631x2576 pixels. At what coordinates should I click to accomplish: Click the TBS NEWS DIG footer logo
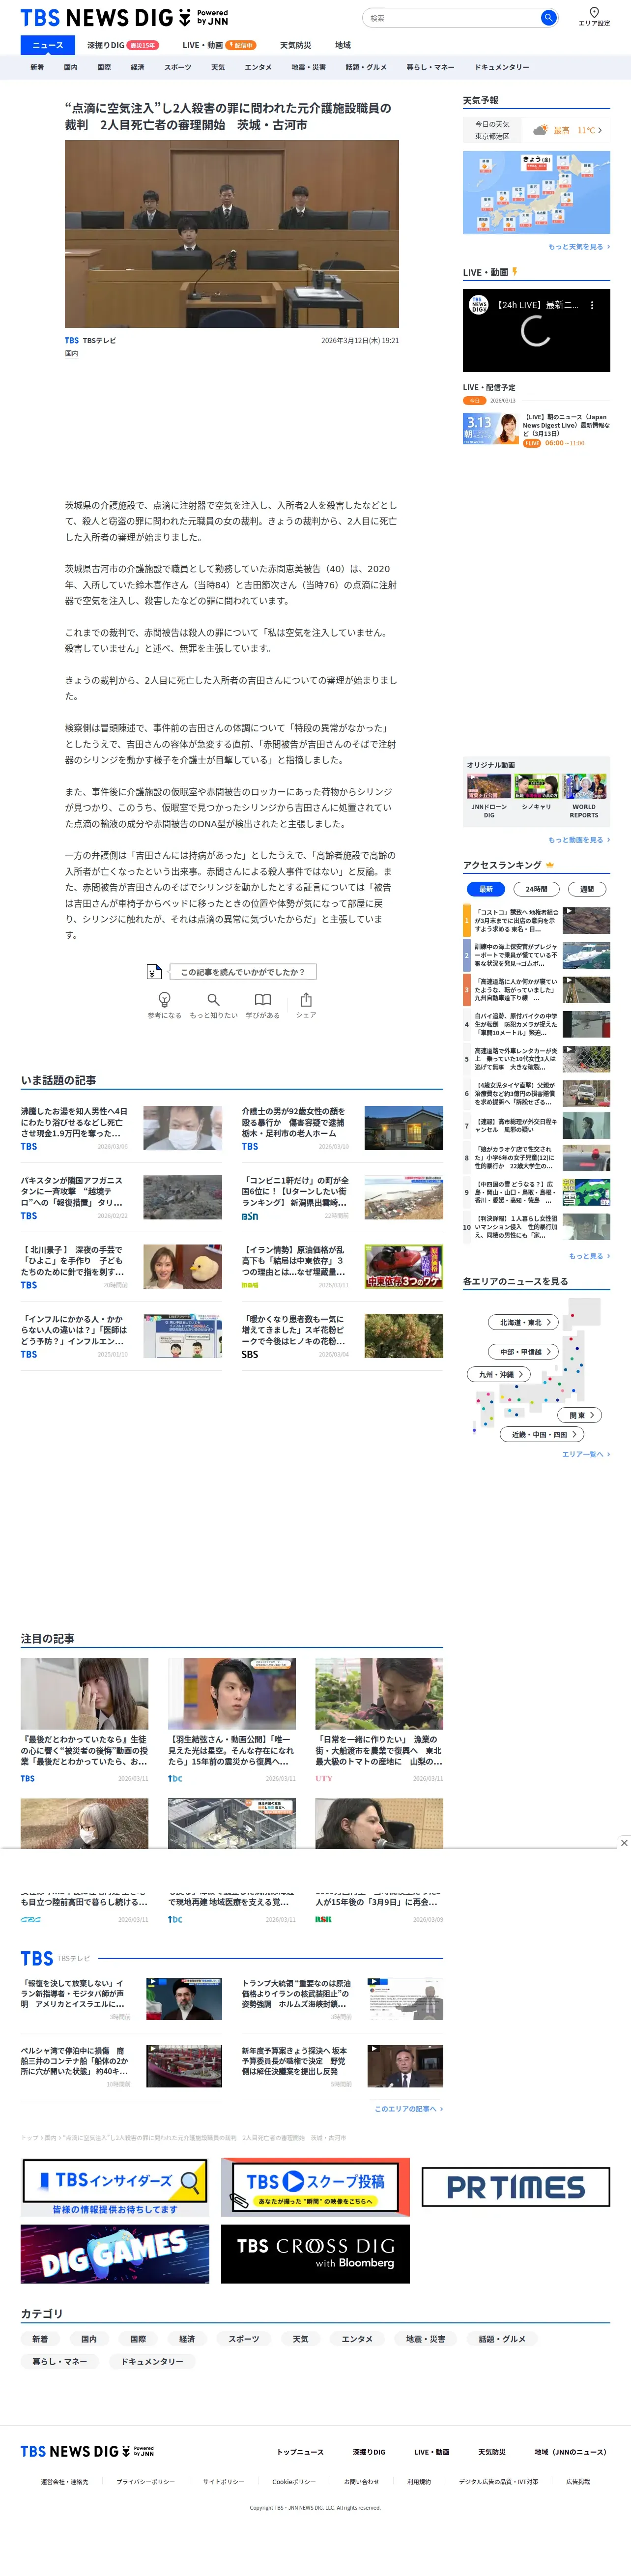tap(87, 2451)
